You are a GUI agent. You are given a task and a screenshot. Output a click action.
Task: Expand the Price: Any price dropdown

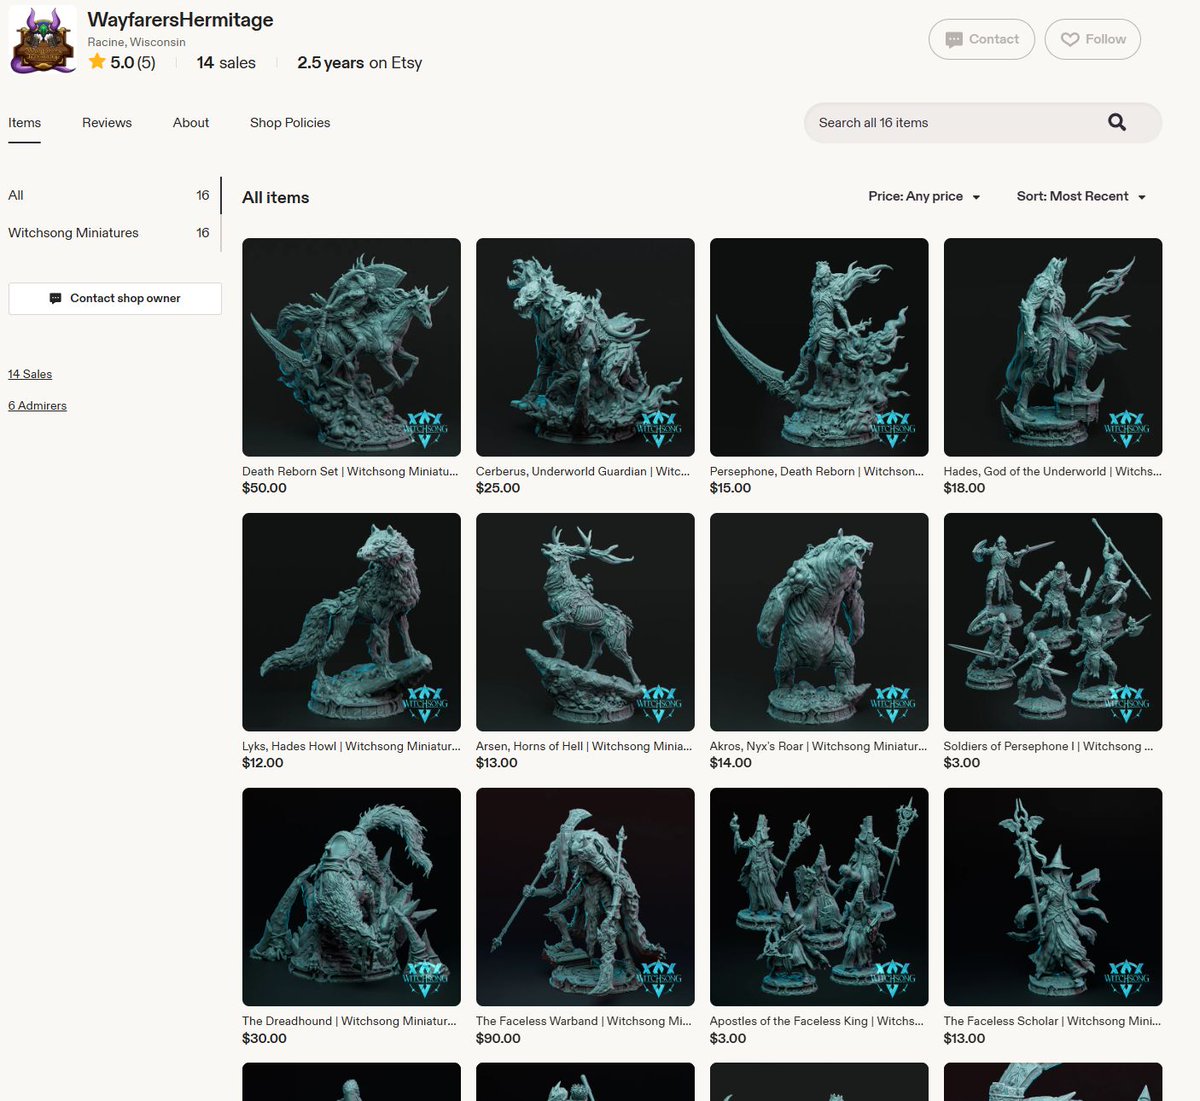click(924, 196)
